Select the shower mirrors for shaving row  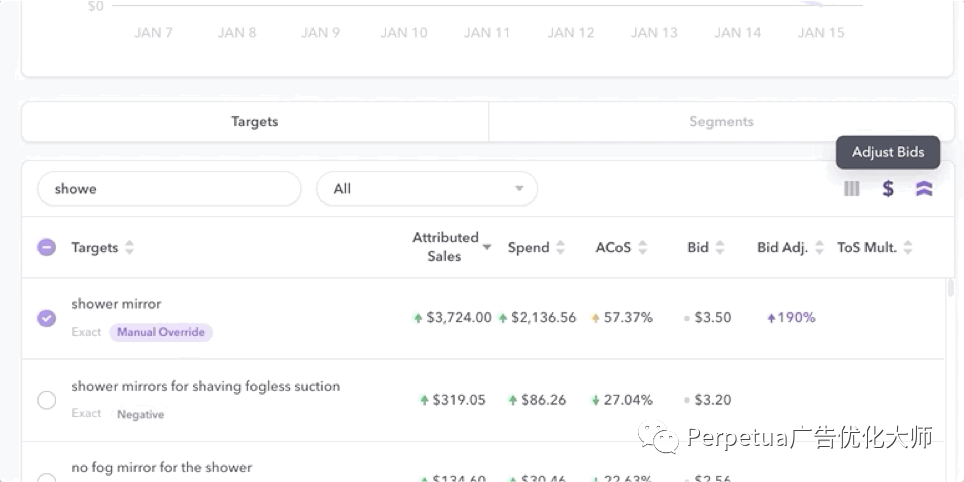click(47, 400)
